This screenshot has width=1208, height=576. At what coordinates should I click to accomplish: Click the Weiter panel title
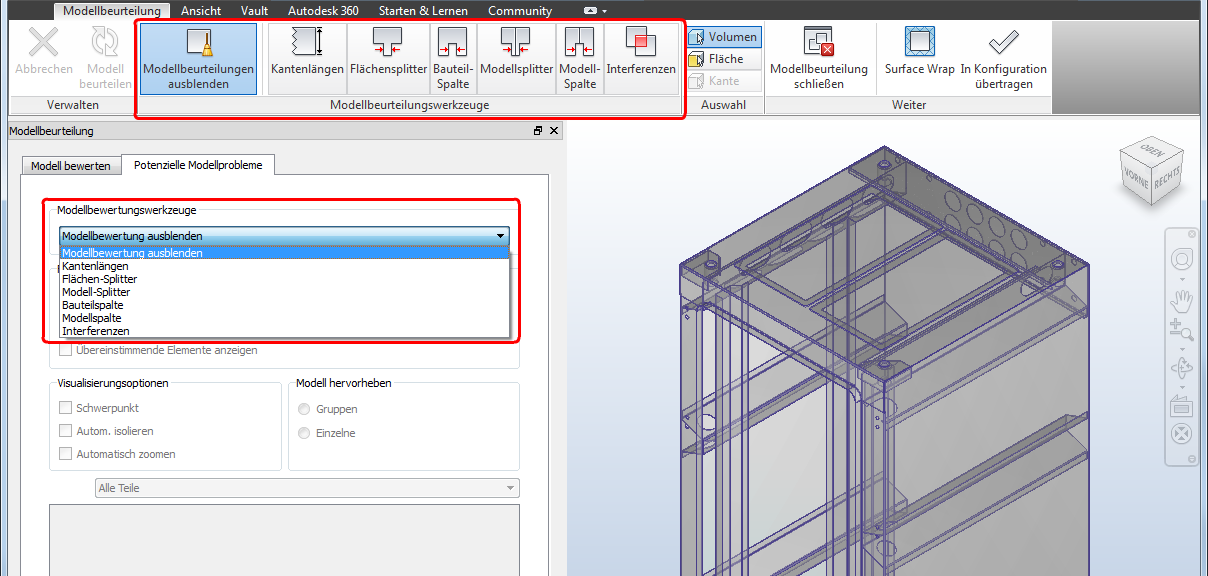click(909, 105)
